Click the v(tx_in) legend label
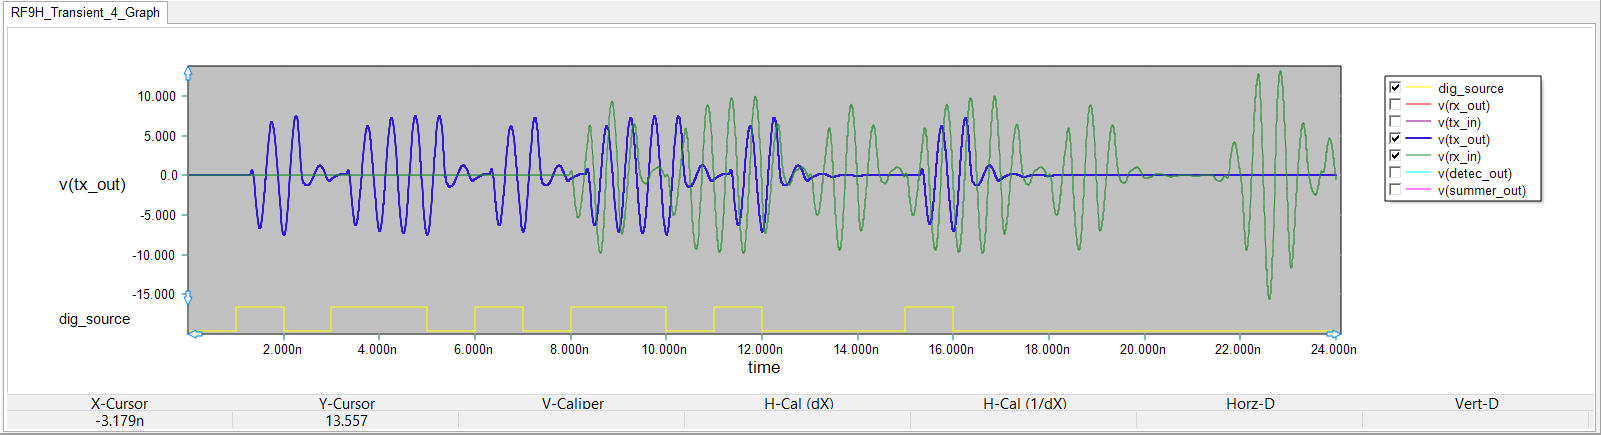This screenshot has width=1601, height=435. tap(1459, 122)
